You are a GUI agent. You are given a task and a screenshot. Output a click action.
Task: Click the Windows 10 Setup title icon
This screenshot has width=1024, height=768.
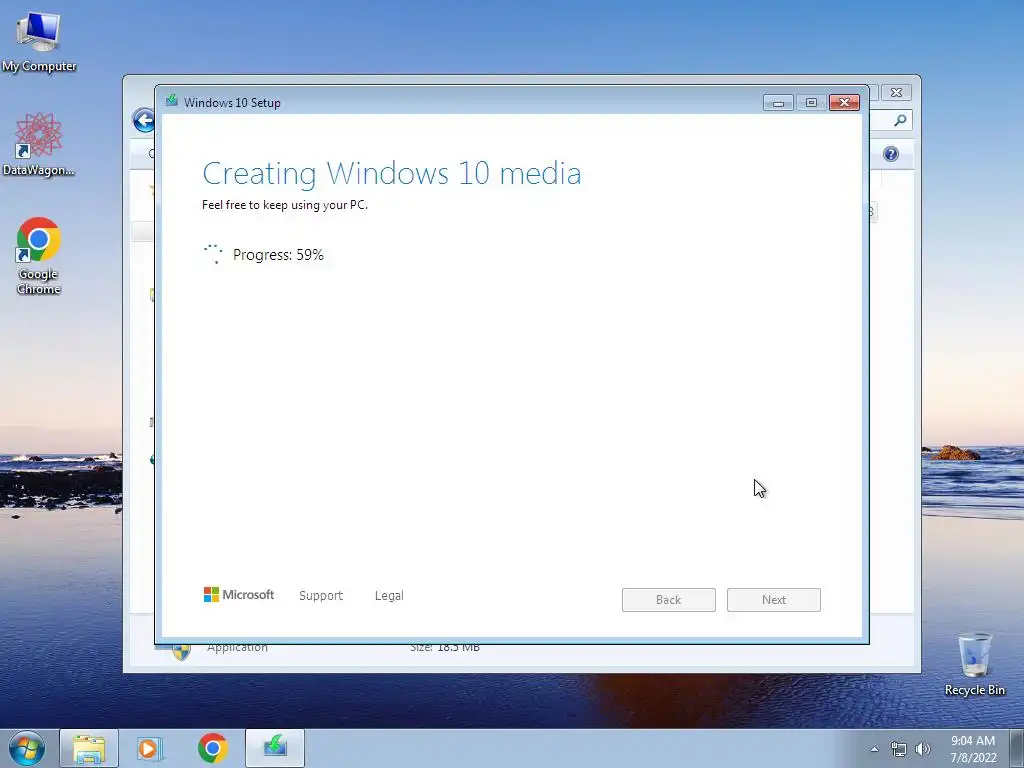pos(172,101)
